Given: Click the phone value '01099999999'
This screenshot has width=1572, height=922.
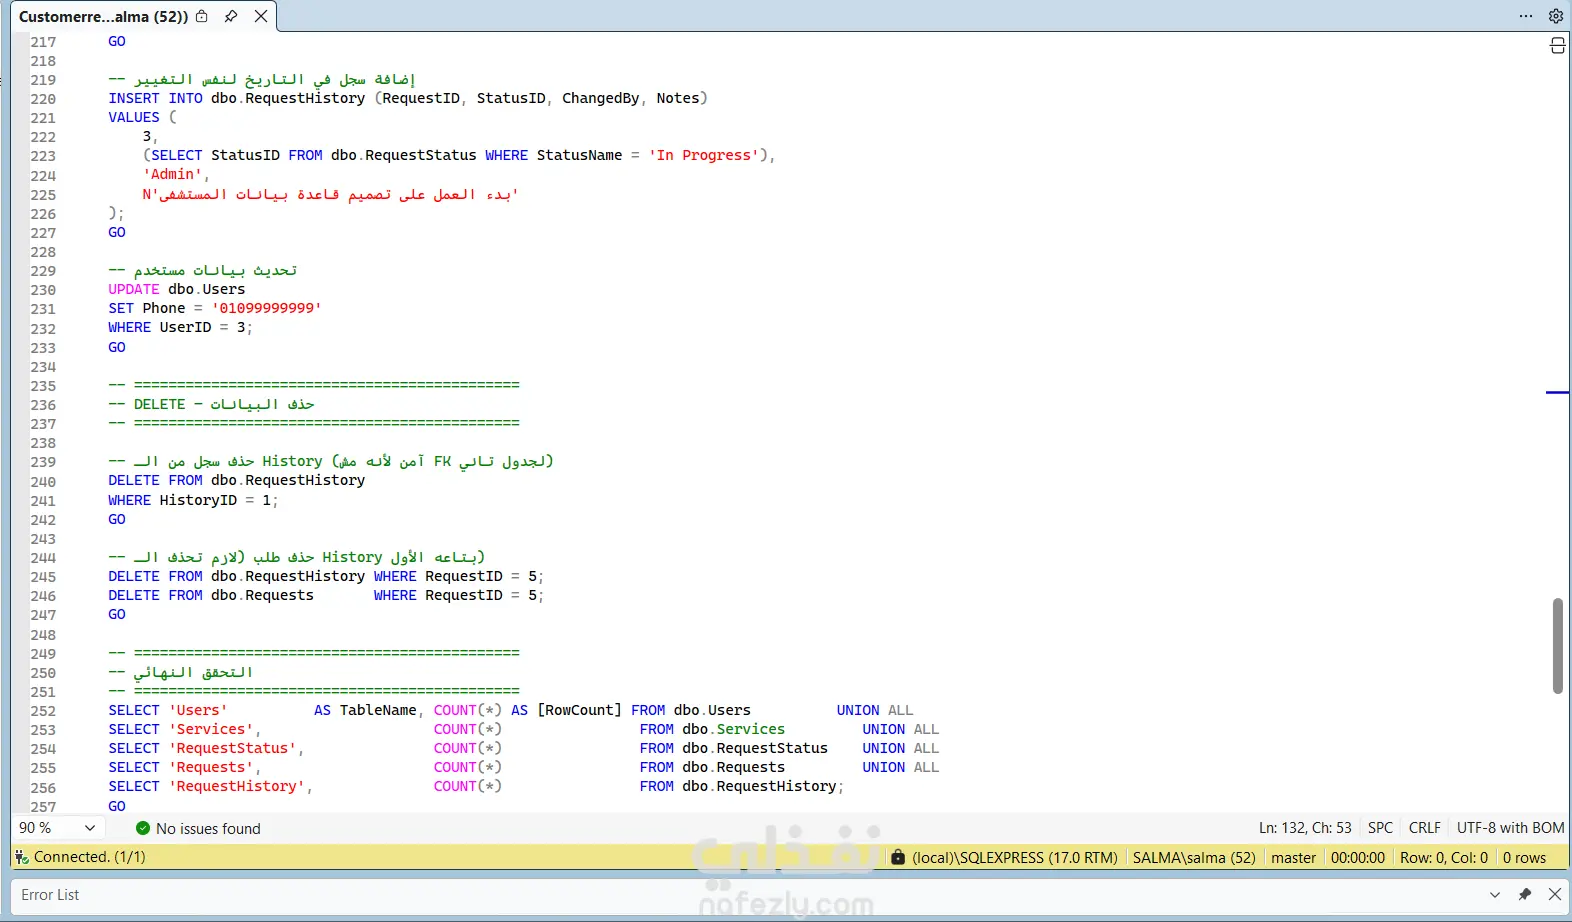Looking at the screenshot, I should (x=267, y=308).
